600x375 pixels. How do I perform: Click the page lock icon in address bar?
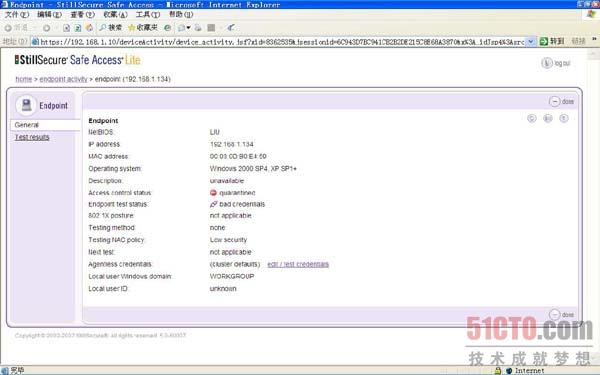pos(35,42)
